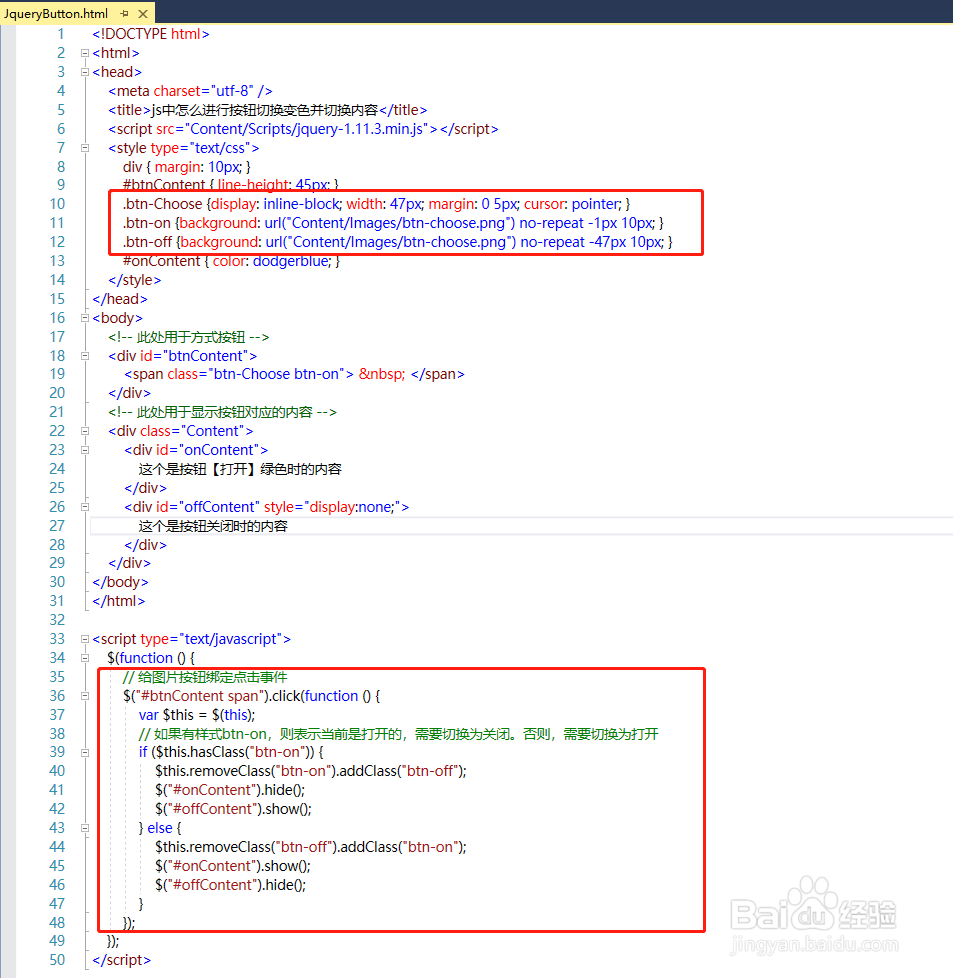
Task: Click the .btn-Choose CSS rule line
Action: [x=377, y=204]
